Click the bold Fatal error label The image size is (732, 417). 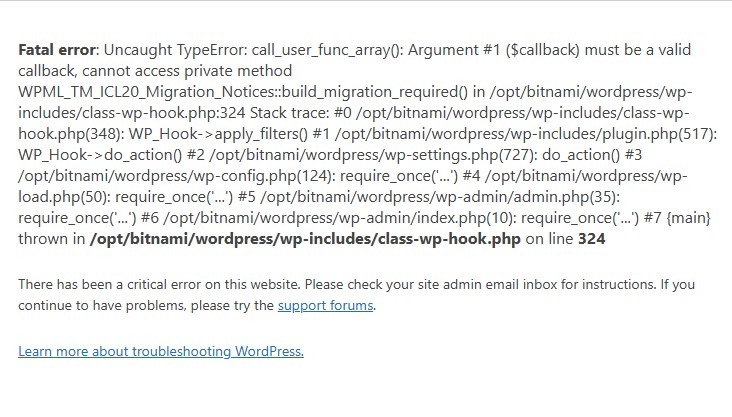coord(57,50)
